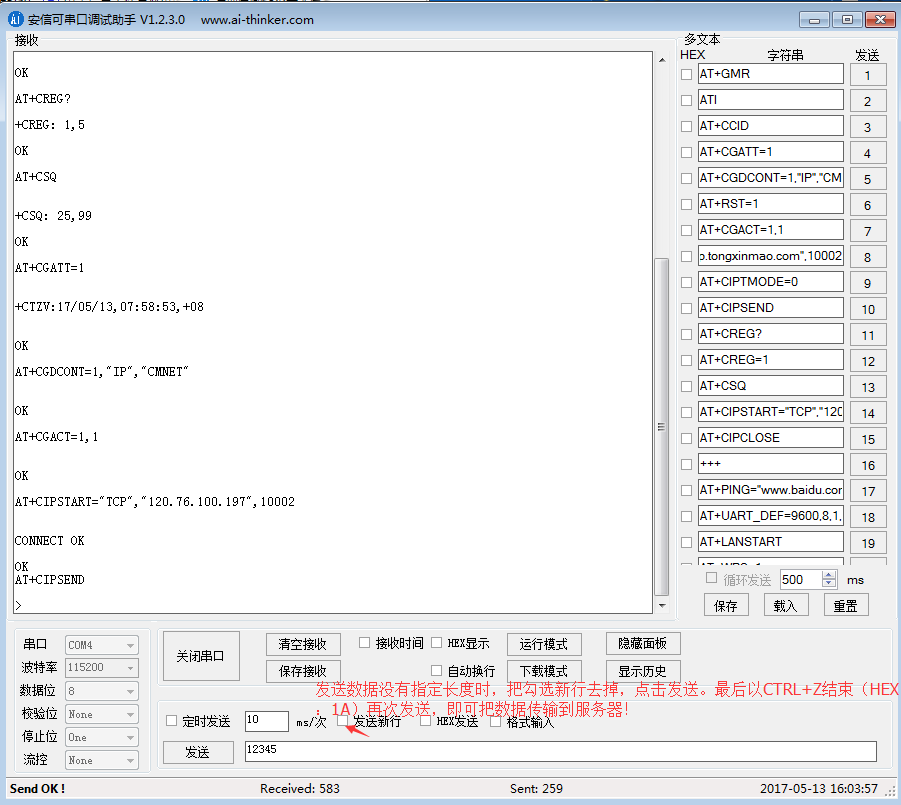Viewport: 901px width, 805px height.
Task: Enable the HEX发送 checkbox
Action: pyautogui.click(x=426, y=721)
